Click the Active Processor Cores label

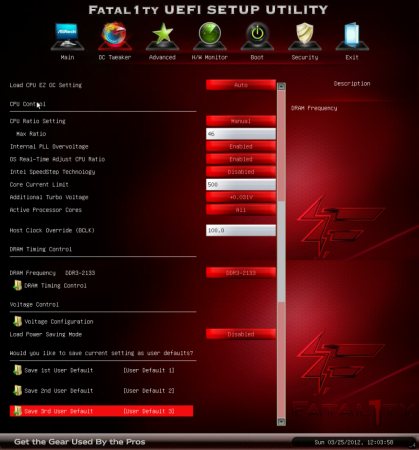point(46,210)
